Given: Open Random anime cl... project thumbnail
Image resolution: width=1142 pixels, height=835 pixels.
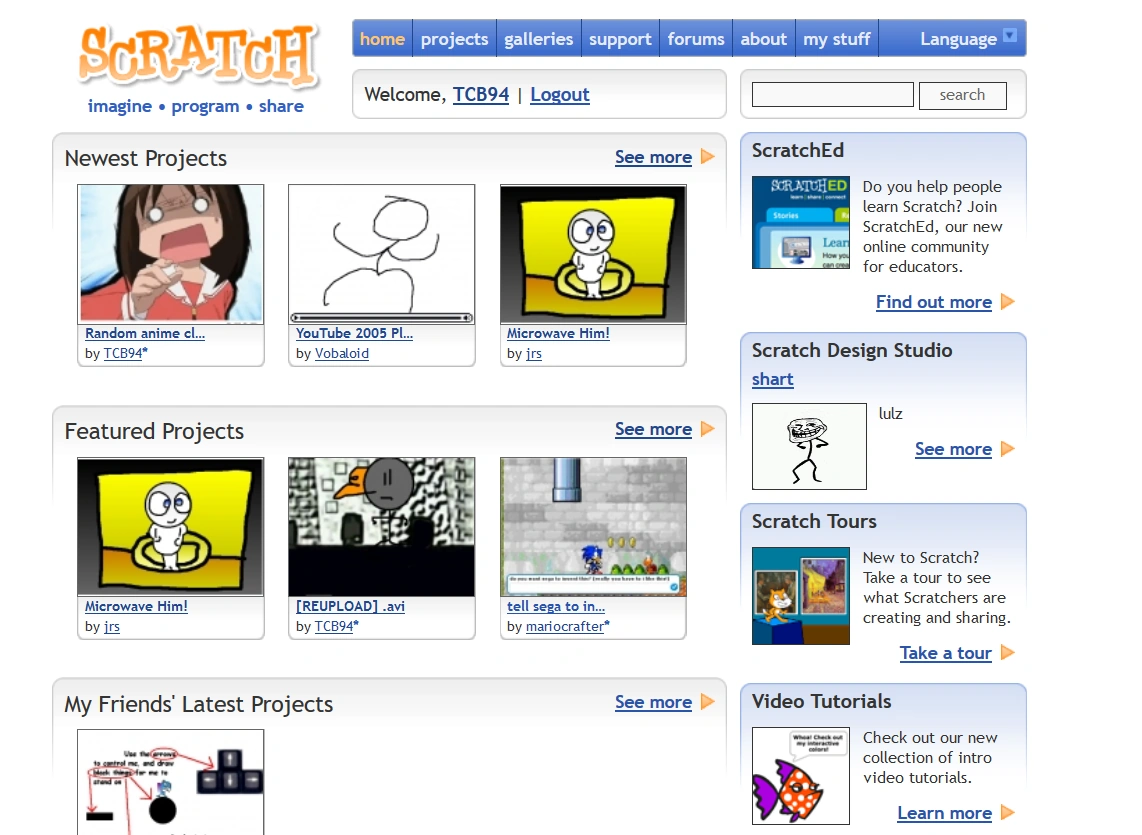Looking at the screenshot, I should [170, 254].
